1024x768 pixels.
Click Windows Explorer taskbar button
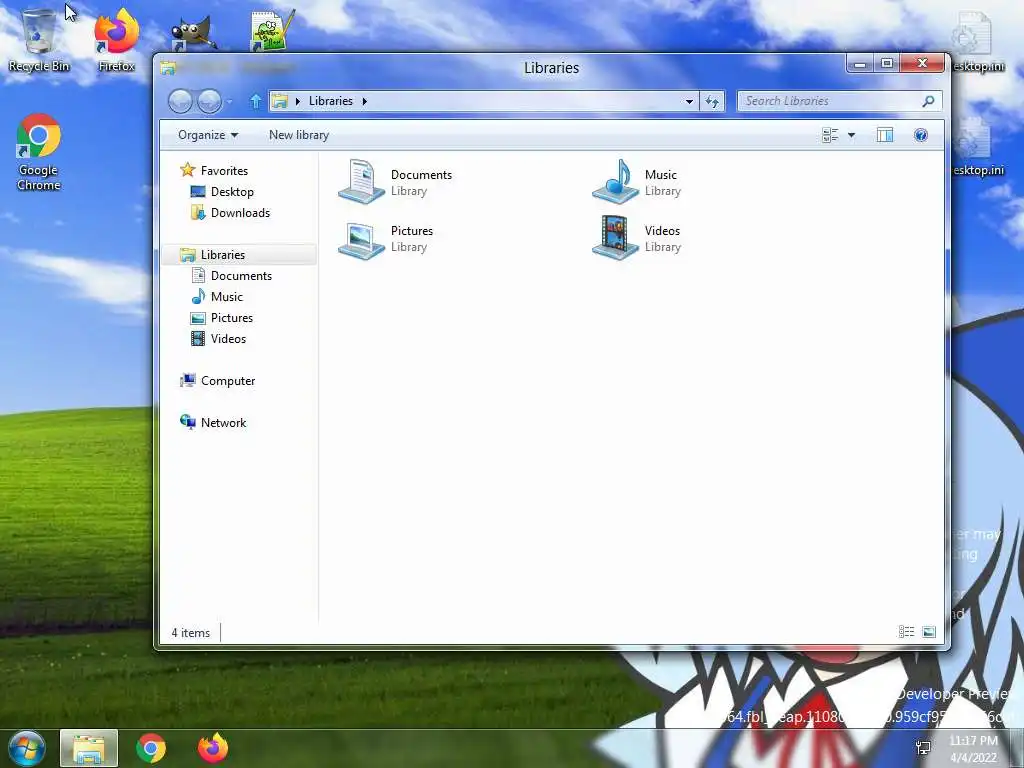[89, 748]
